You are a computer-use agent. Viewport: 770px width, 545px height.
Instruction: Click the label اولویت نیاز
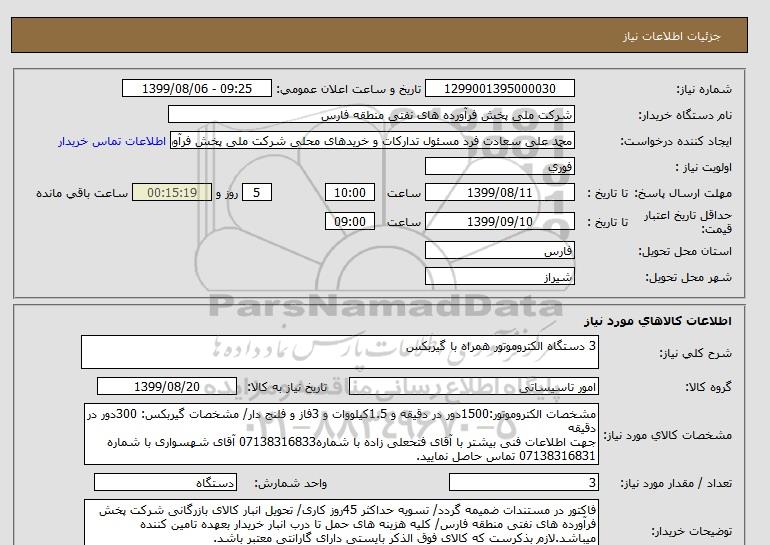(703, 167)
